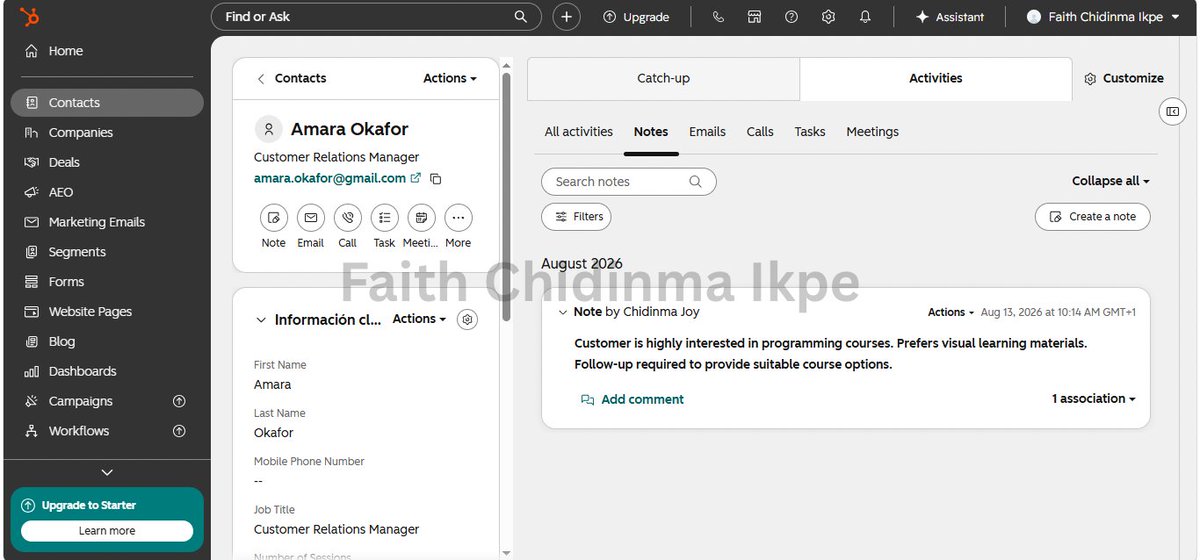1200x560 pixels.
Task: Open AEO in the sidebar
Action: [107, 192]
